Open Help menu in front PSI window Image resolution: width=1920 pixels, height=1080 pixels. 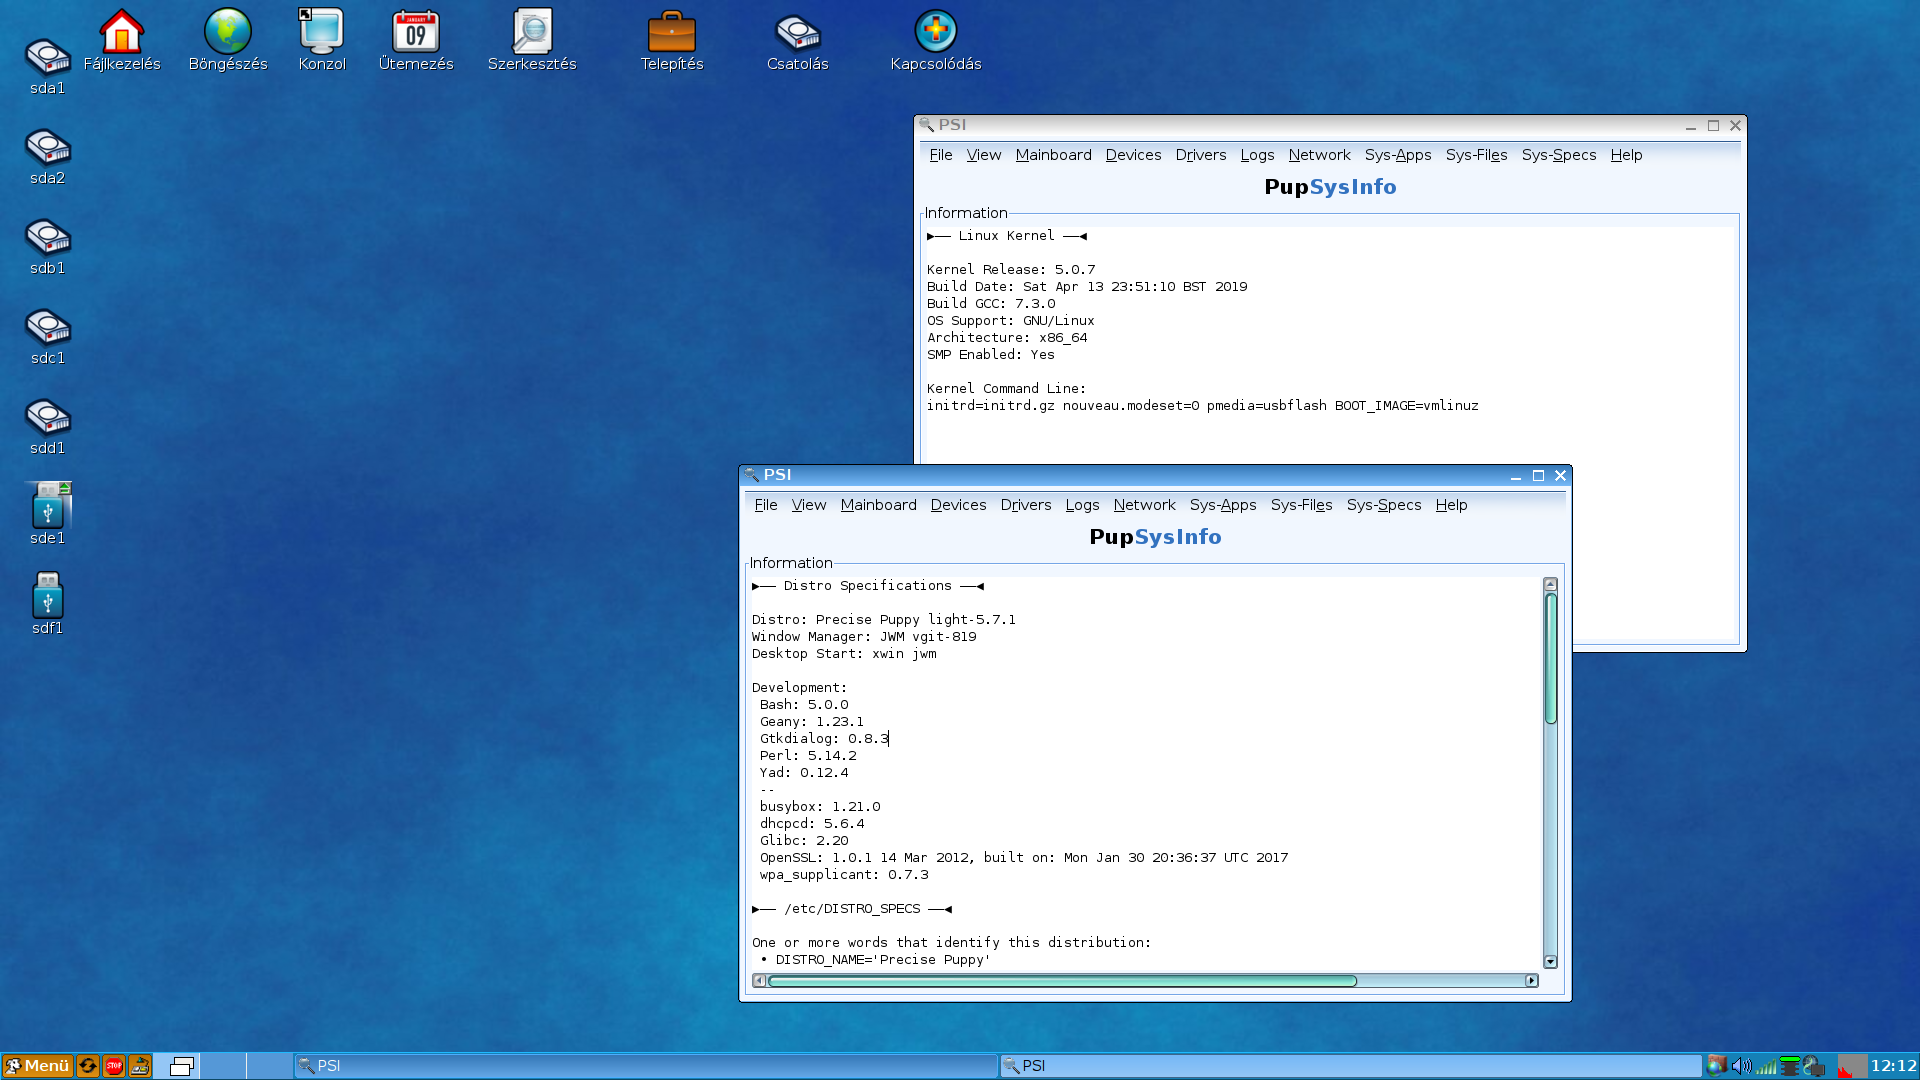1451,505
